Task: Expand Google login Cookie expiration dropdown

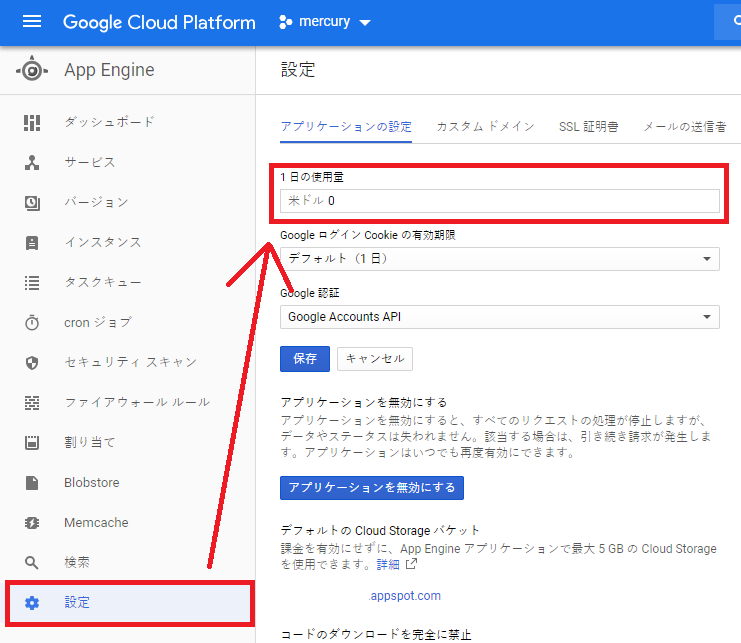Action: [499, 259]
